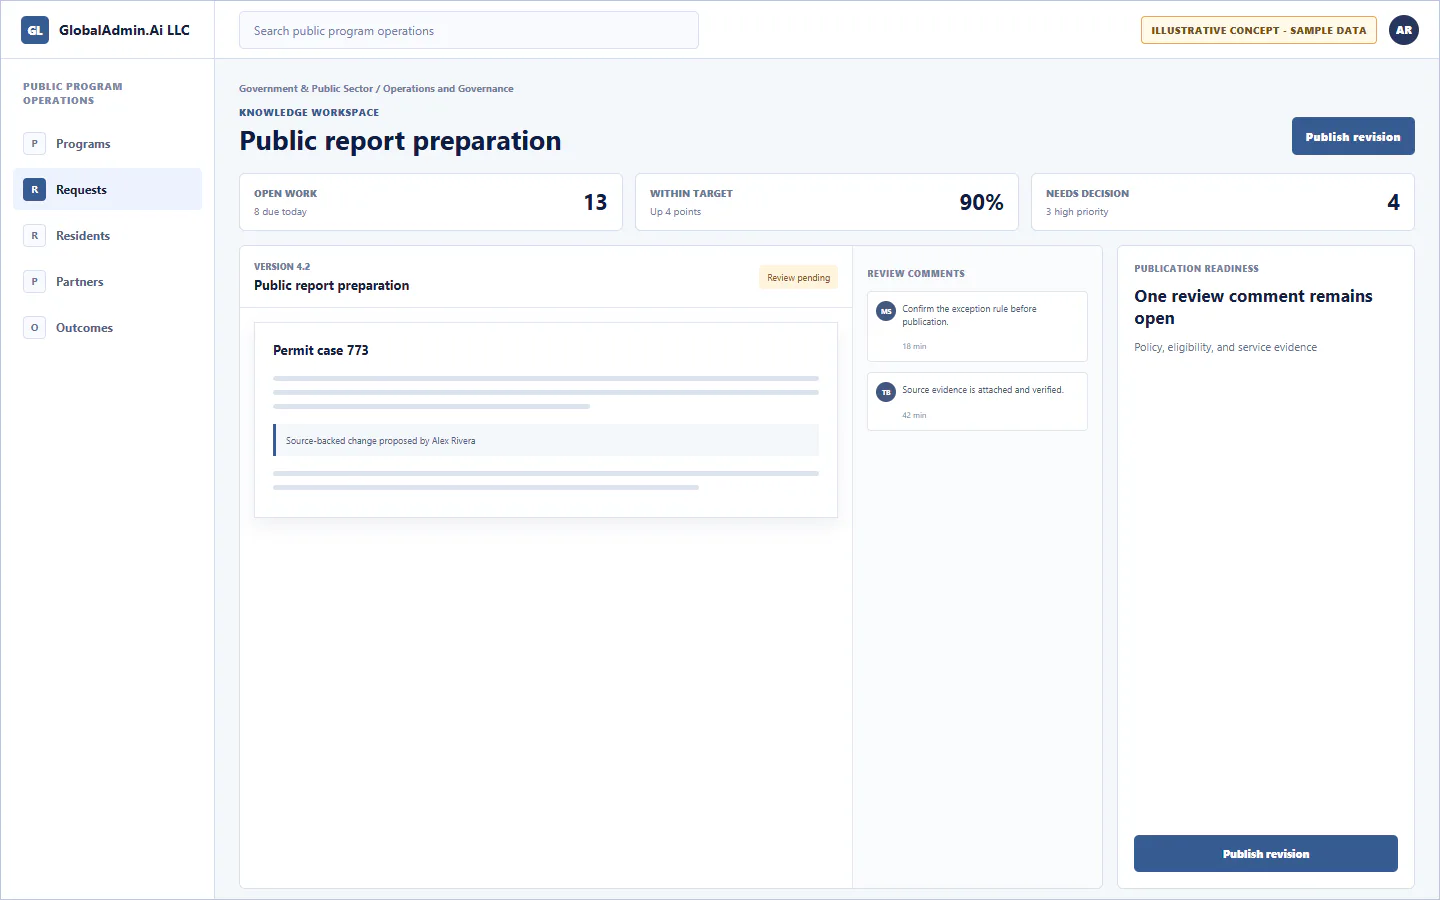
Task: Click 'Policy, eligibility, and service evidence' text
Action: click(x=1225, y=347)
